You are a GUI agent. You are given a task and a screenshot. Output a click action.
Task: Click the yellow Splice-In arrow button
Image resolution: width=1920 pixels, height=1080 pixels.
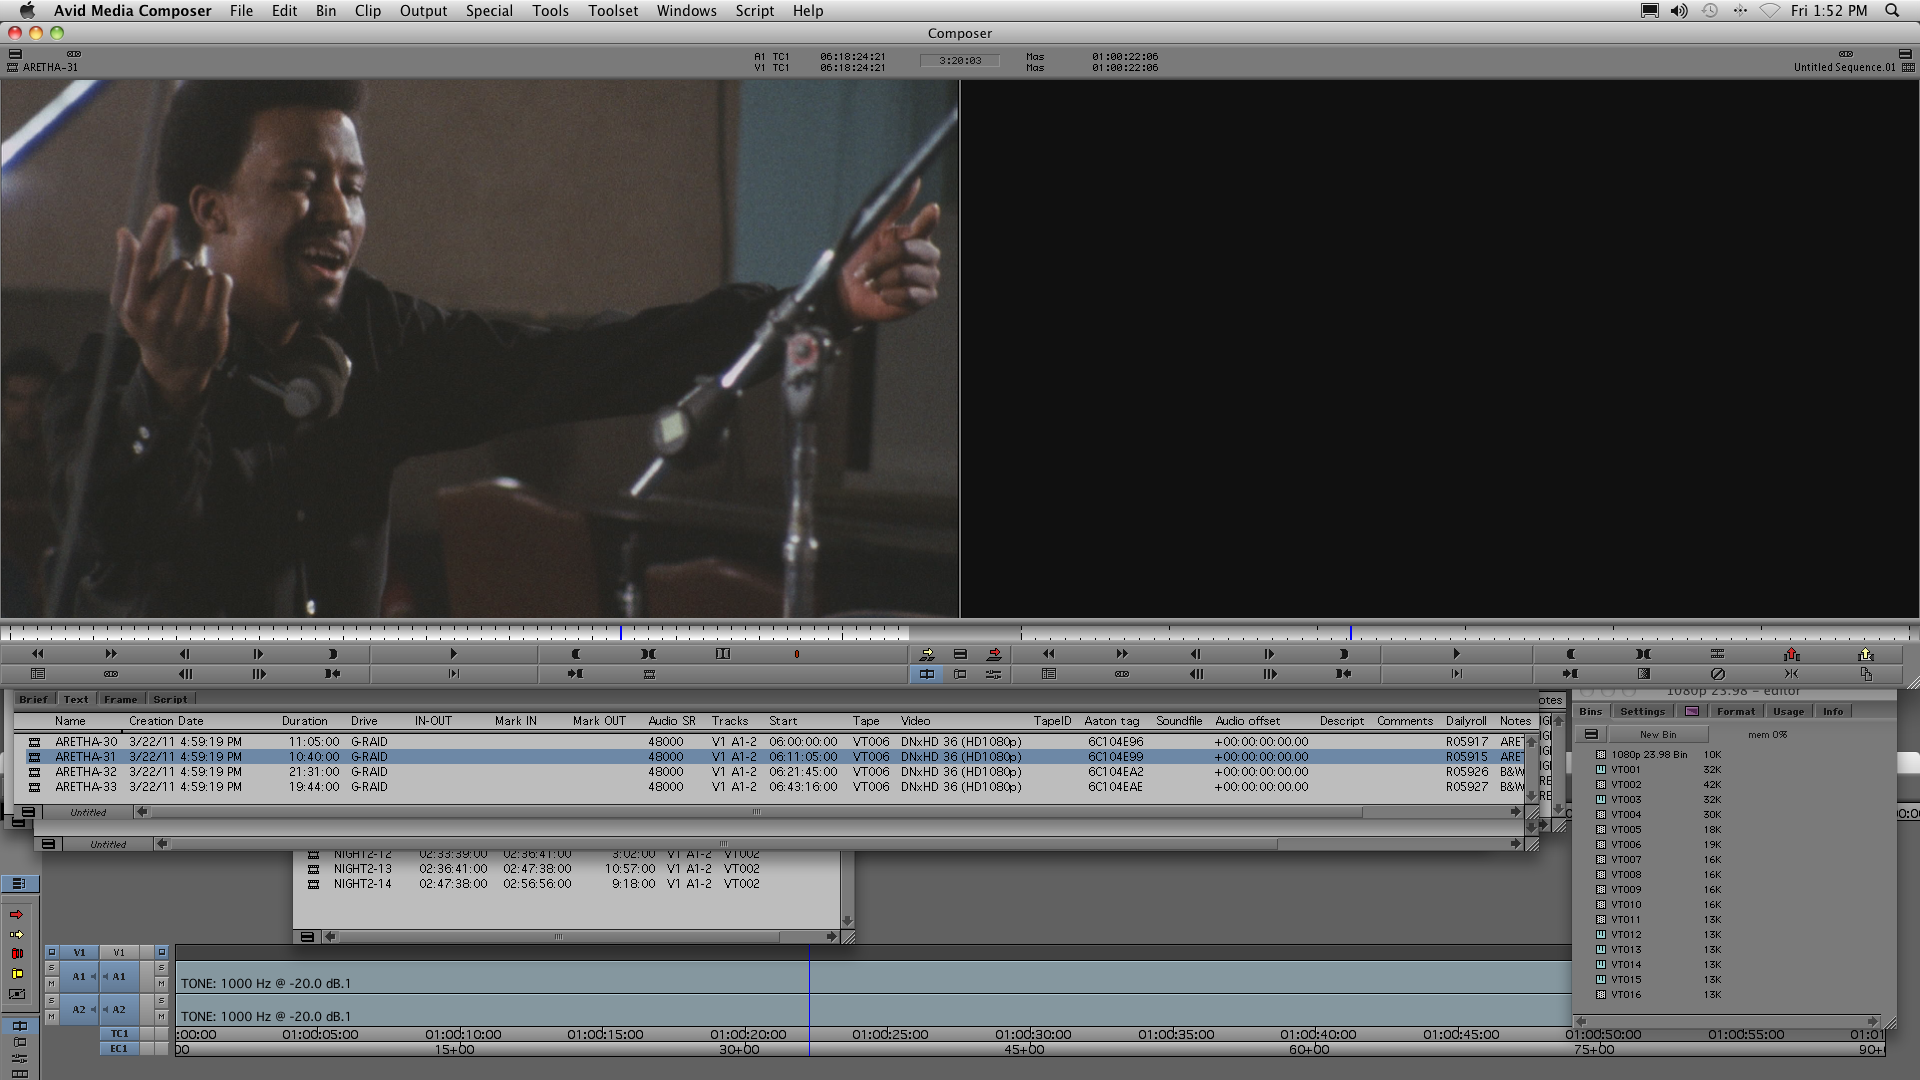coord(927,654)
